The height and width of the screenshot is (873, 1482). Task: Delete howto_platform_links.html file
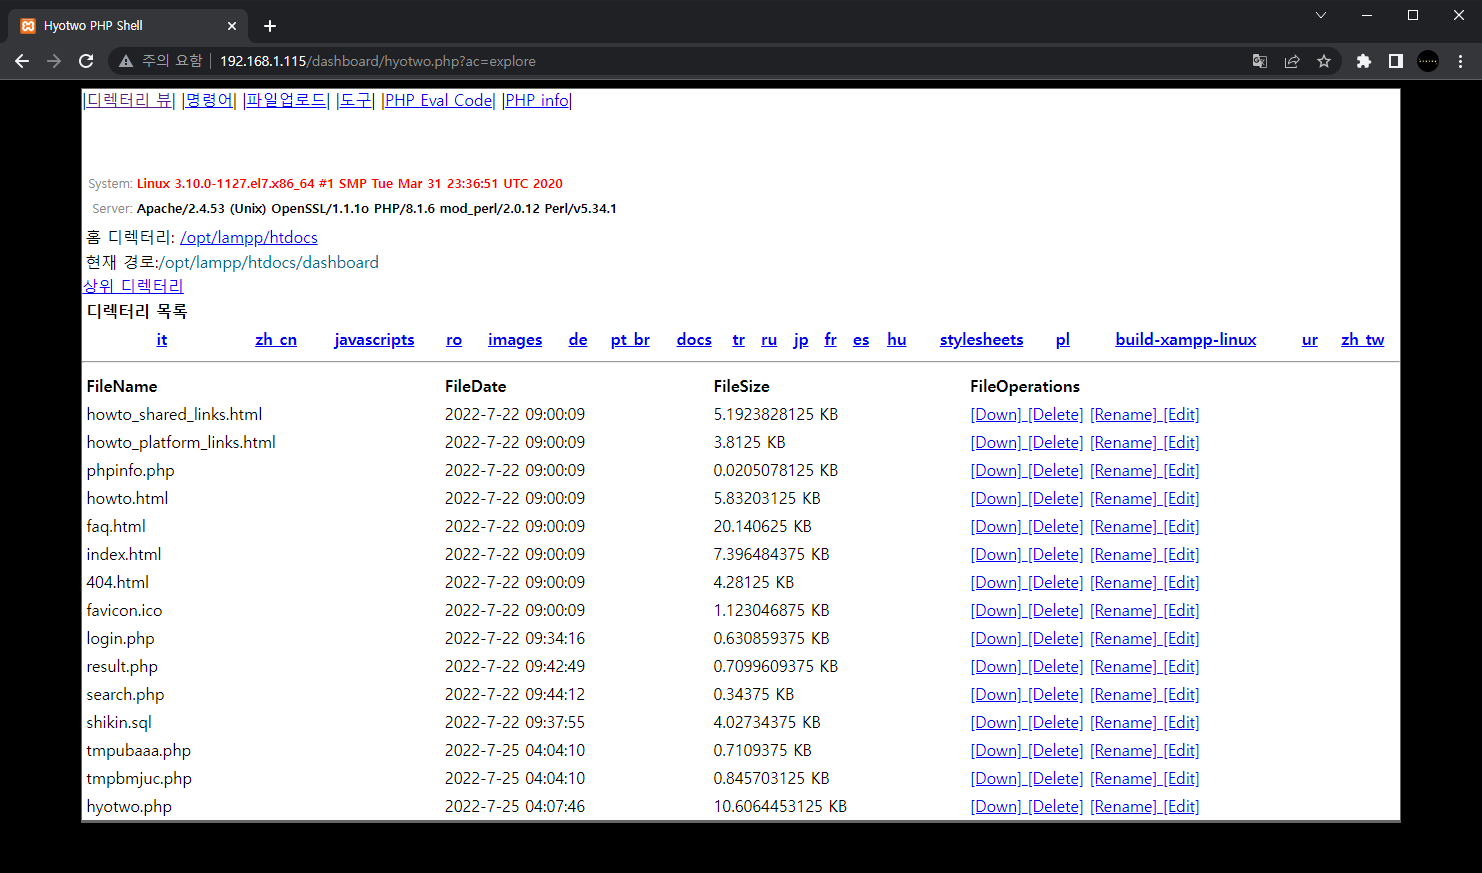[x=1056, y=442]
